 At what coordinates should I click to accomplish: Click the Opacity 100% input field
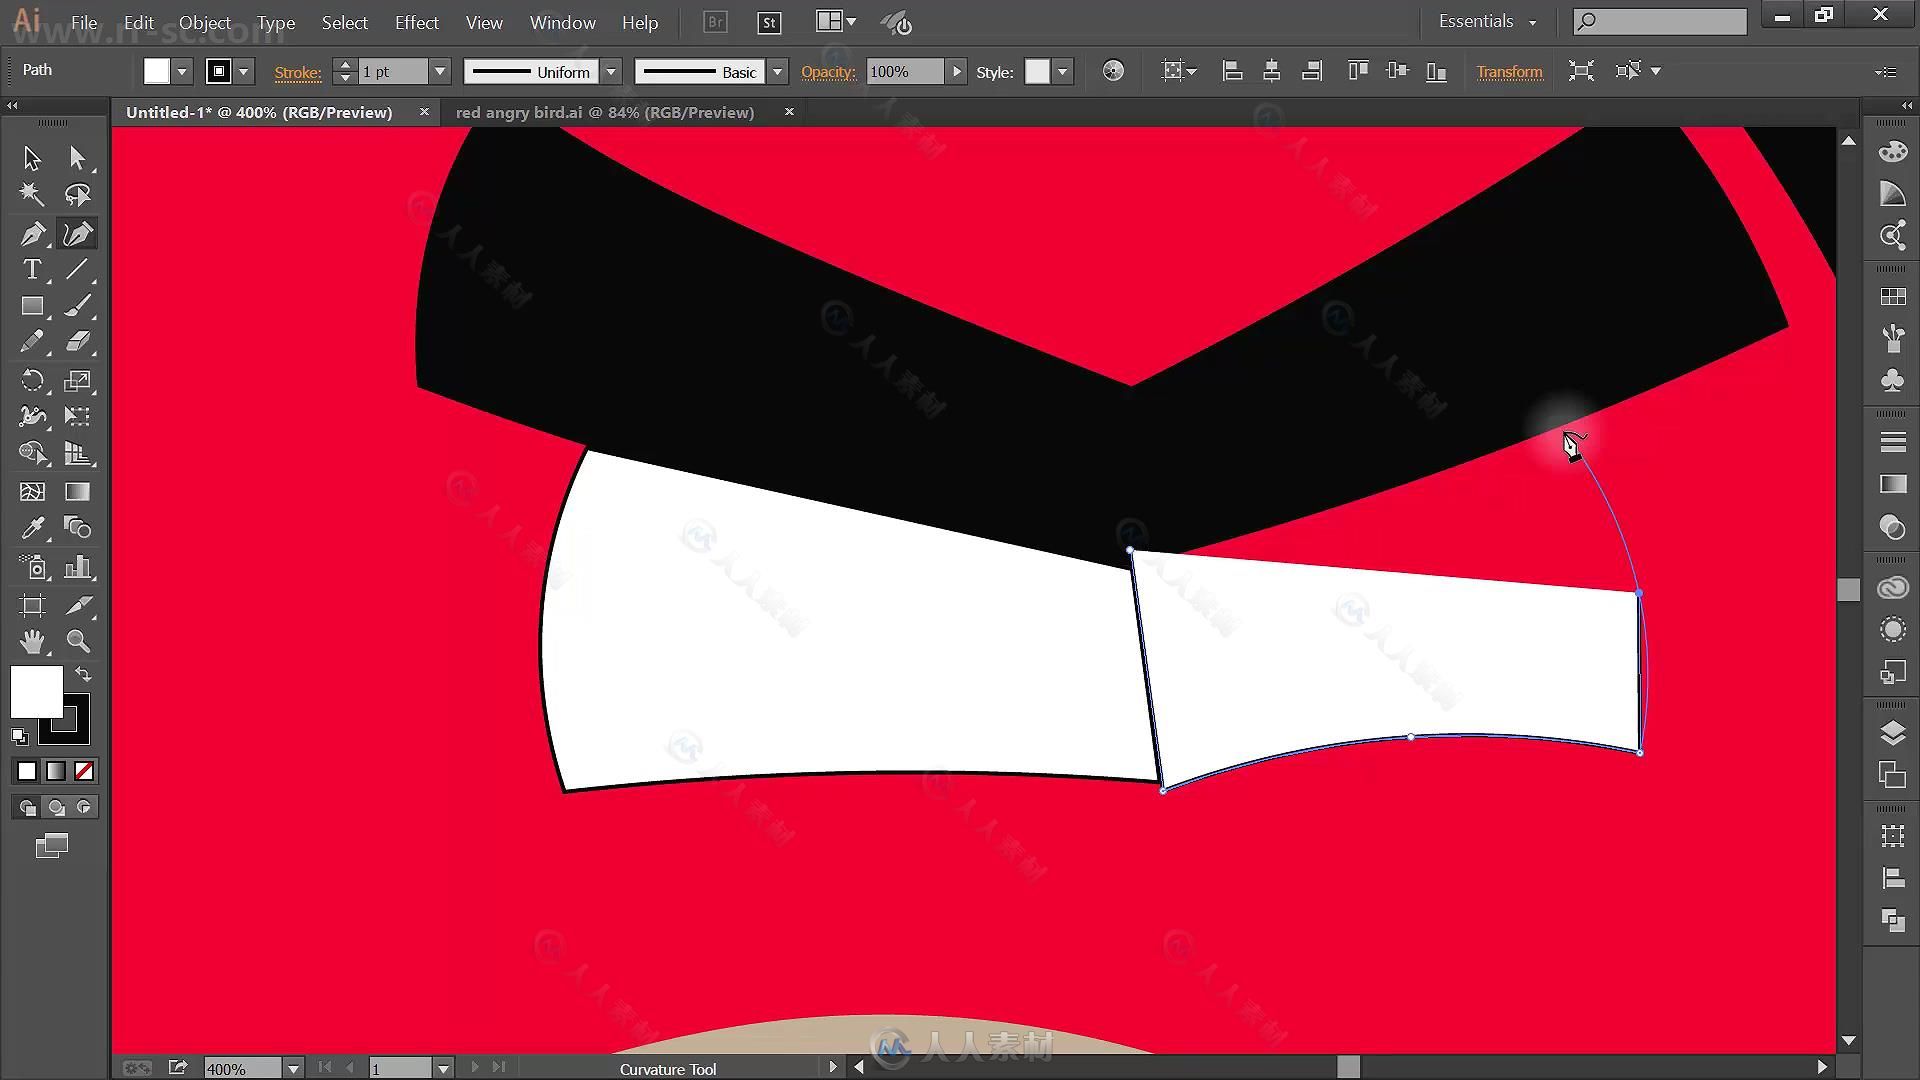tap(904, 72)
